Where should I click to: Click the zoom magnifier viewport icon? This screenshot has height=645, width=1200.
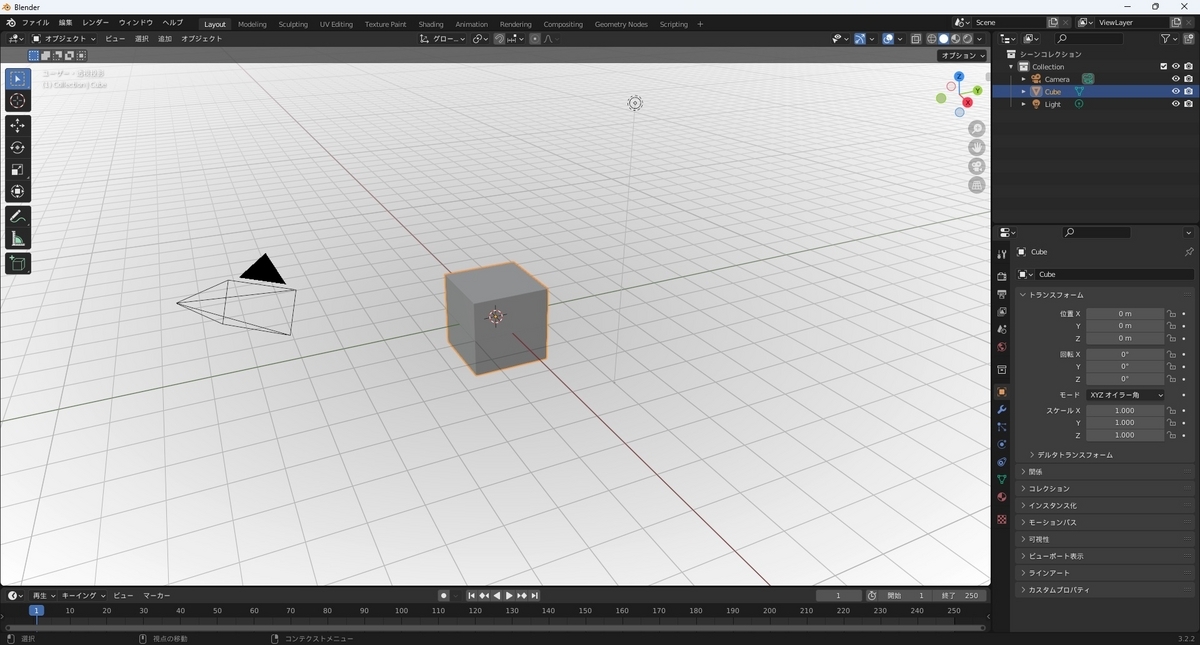tap(976, 129)
